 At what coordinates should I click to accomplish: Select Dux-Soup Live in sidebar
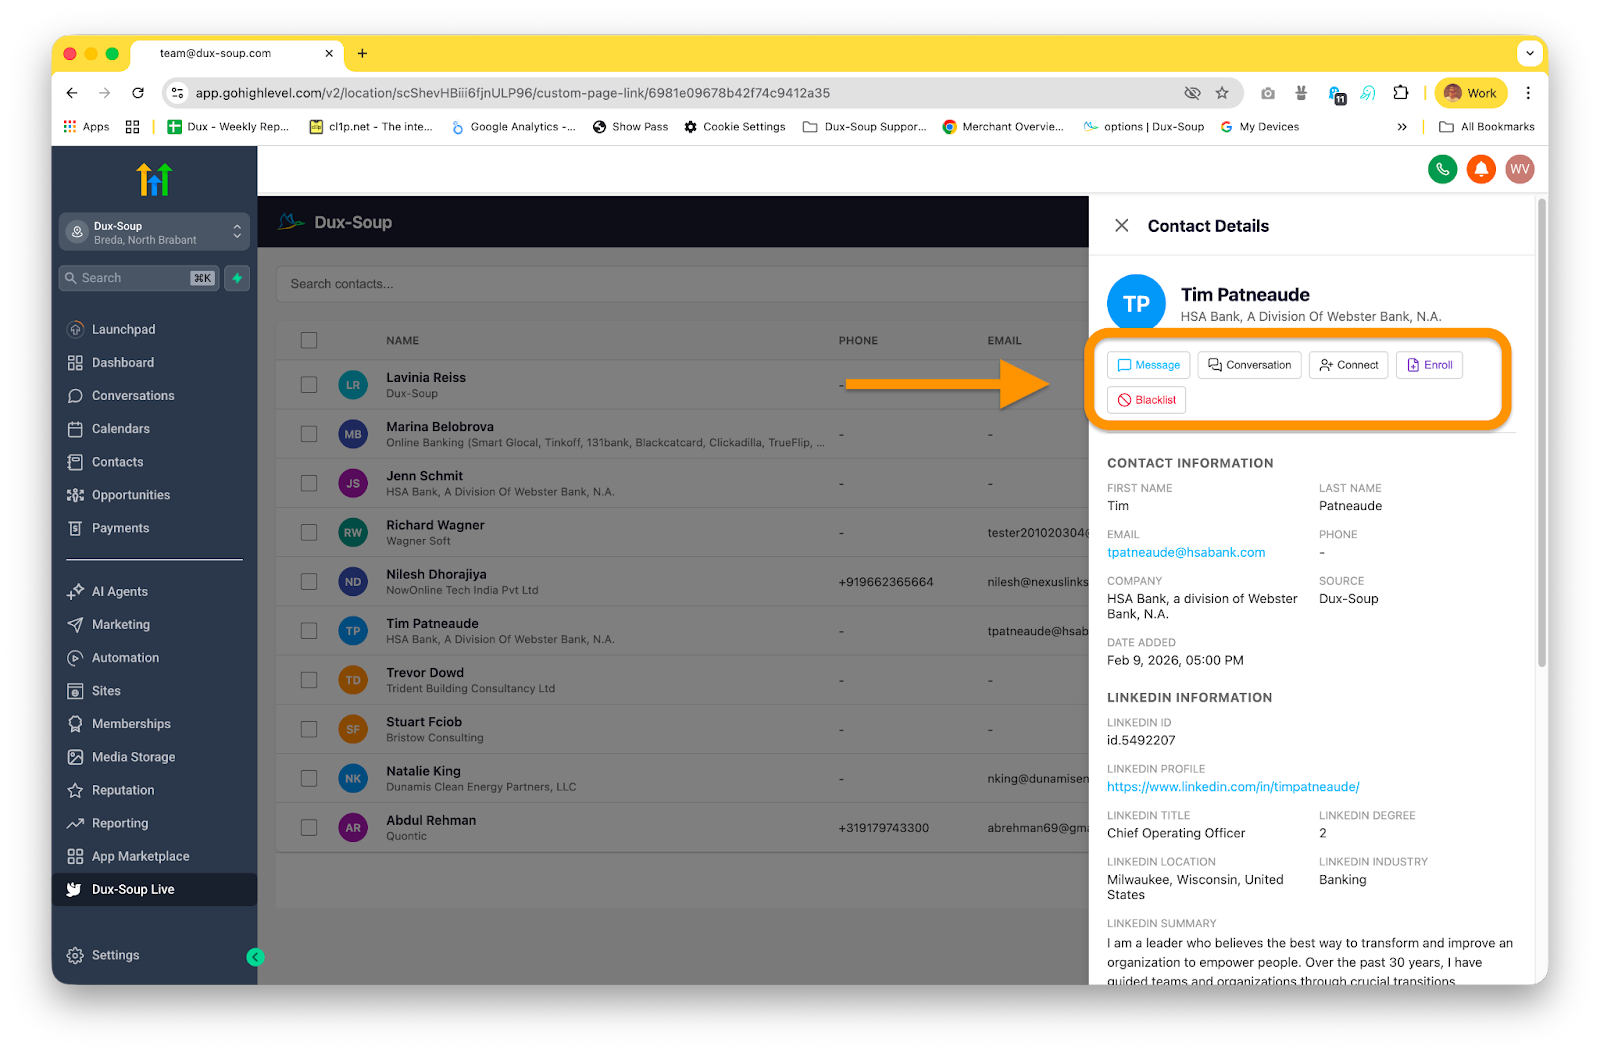(x=154, y=889)
